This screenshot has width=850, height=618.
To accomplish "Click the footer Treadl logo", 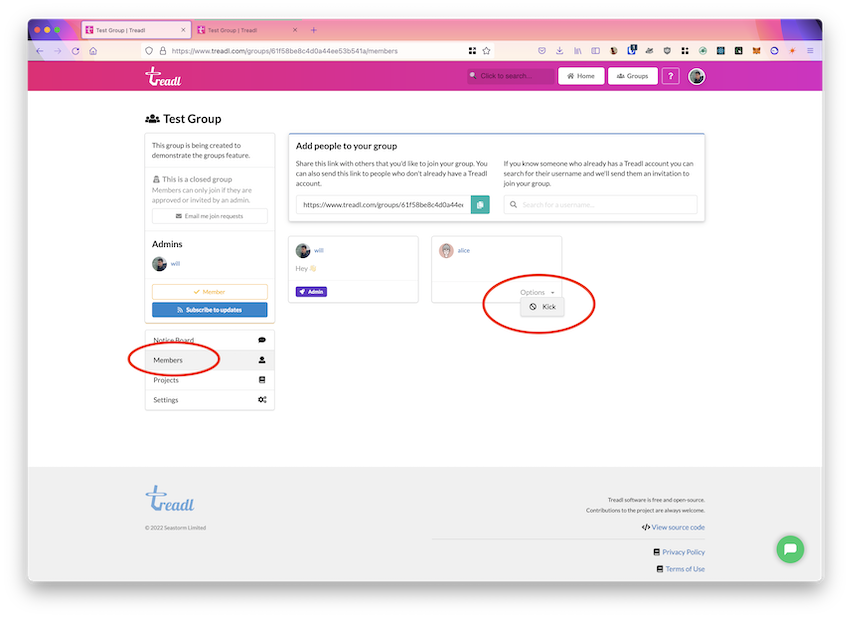I will (170, 499).
